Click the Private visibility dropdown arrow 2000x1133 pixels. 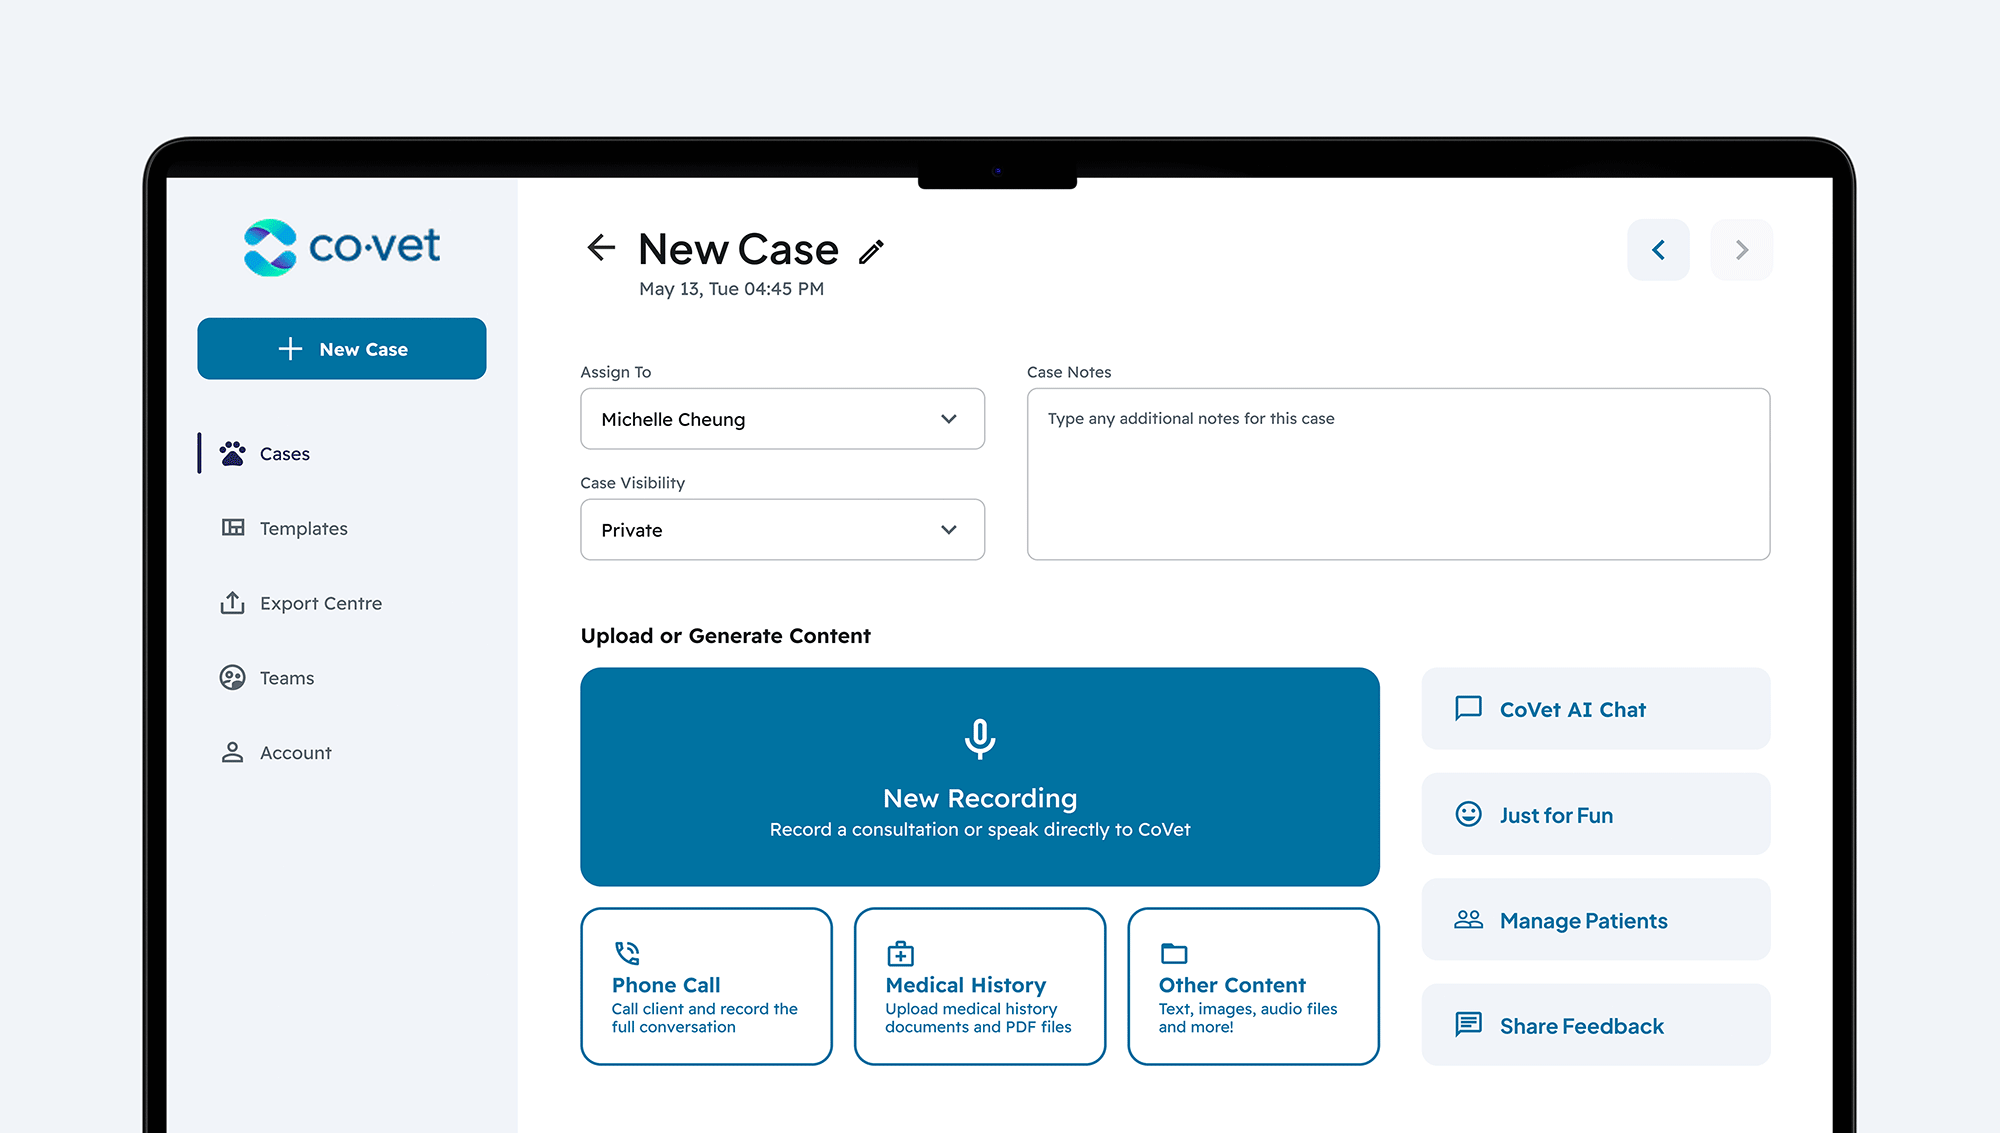click(948, 530)
